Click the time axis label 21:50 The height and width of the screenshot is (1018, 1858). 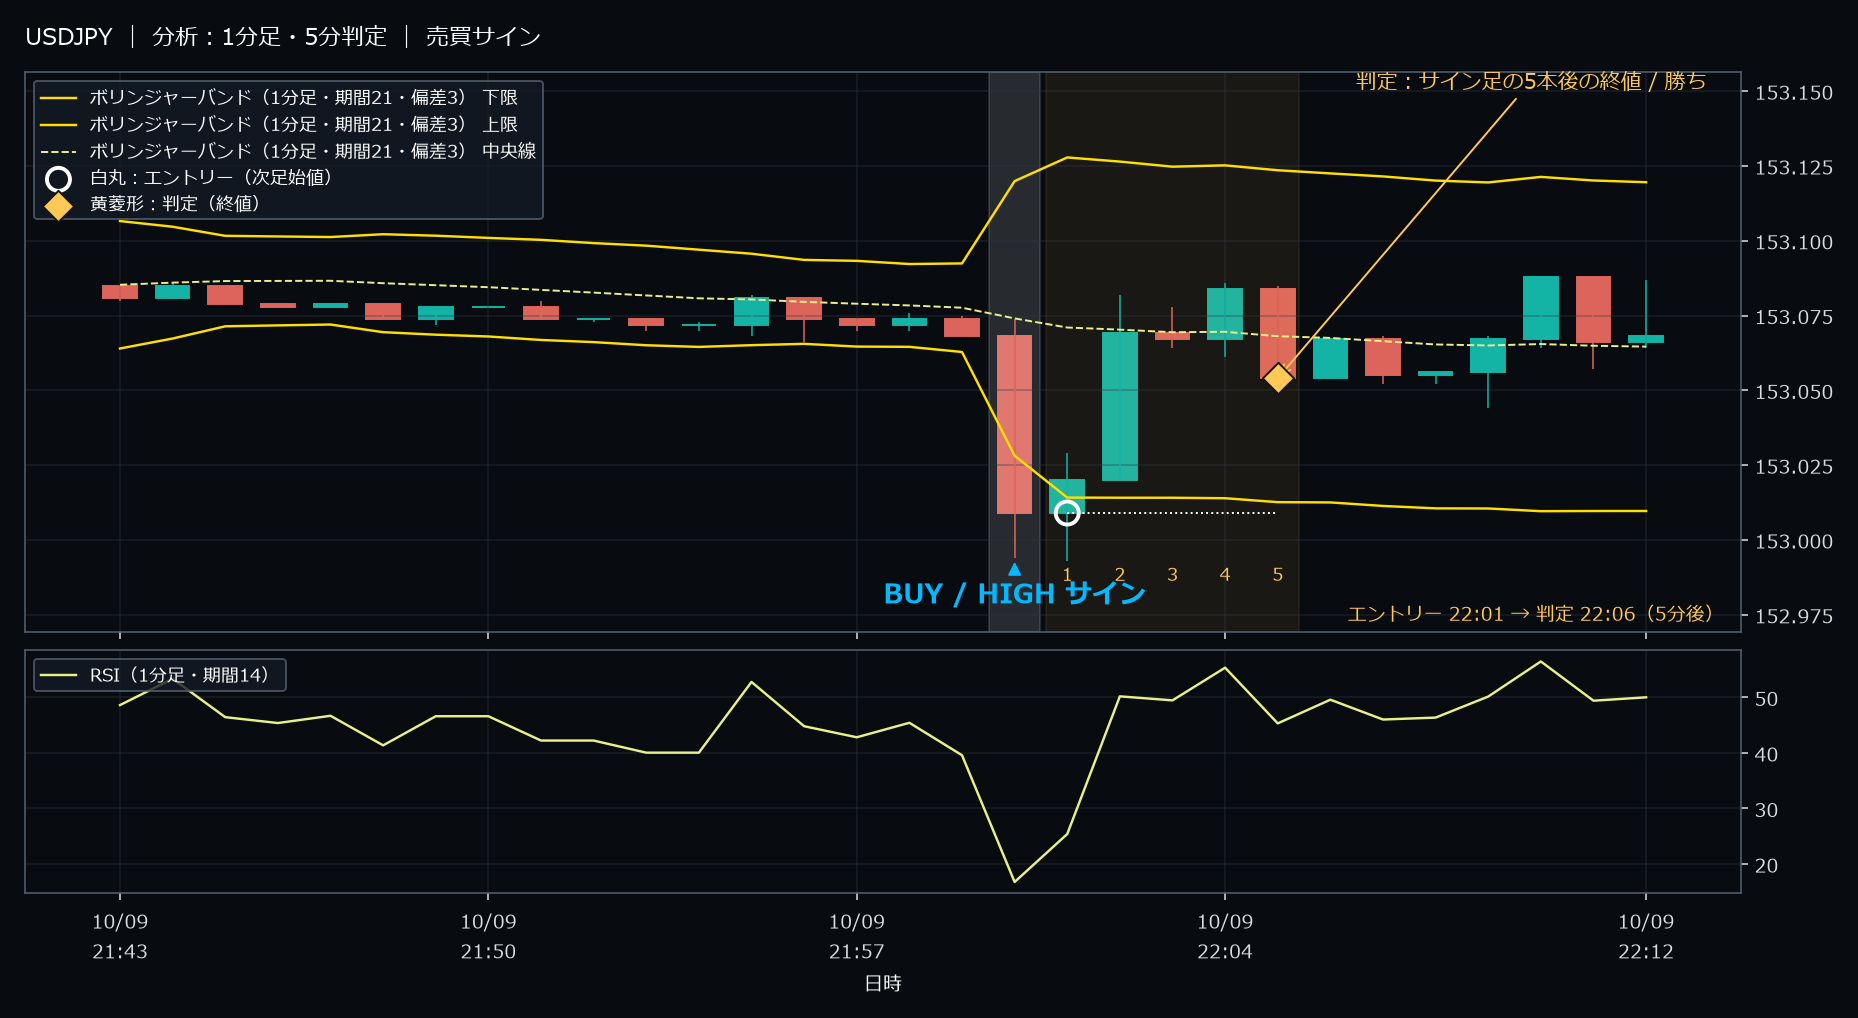[488, 952]
